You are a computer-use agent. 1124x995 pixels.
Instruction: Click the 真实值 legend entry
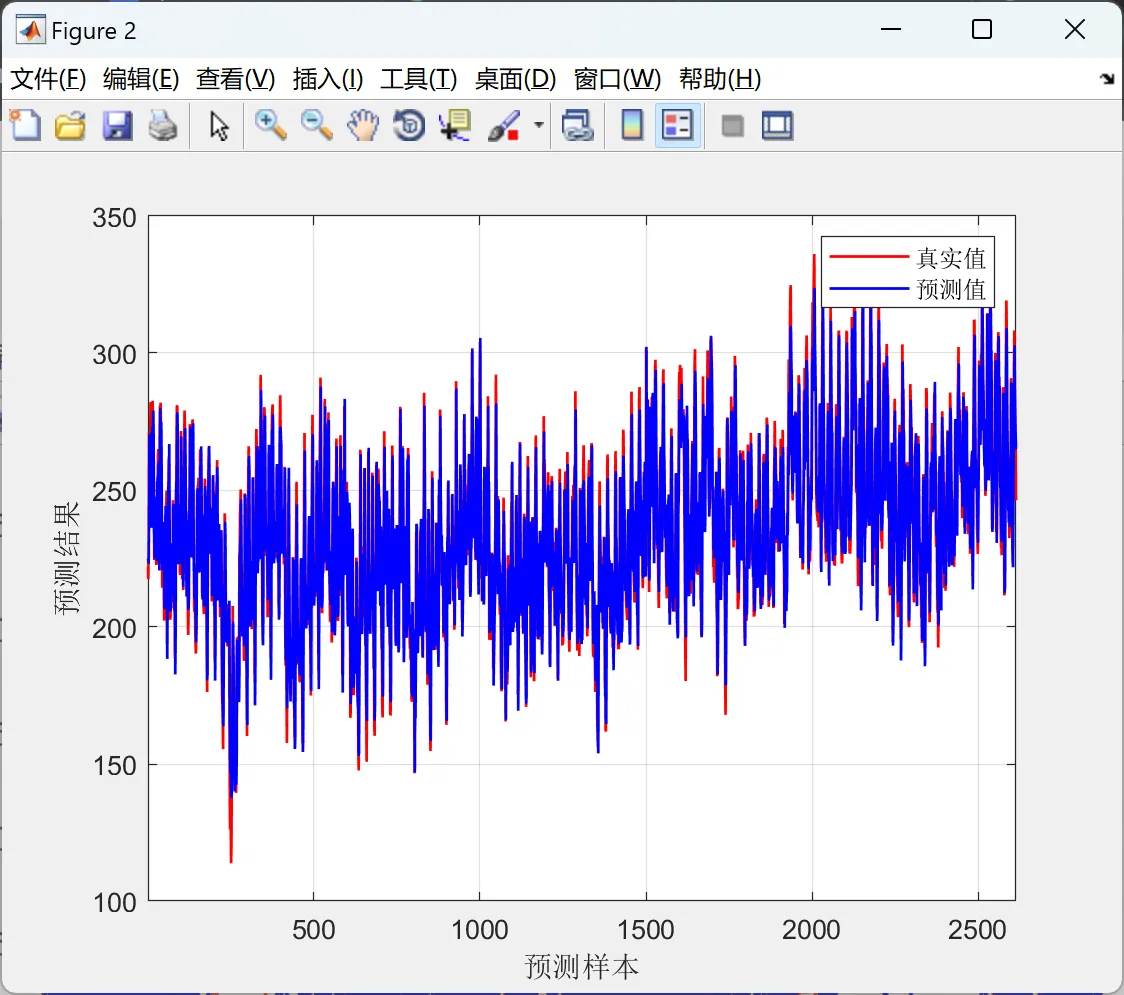click(951, 257)
